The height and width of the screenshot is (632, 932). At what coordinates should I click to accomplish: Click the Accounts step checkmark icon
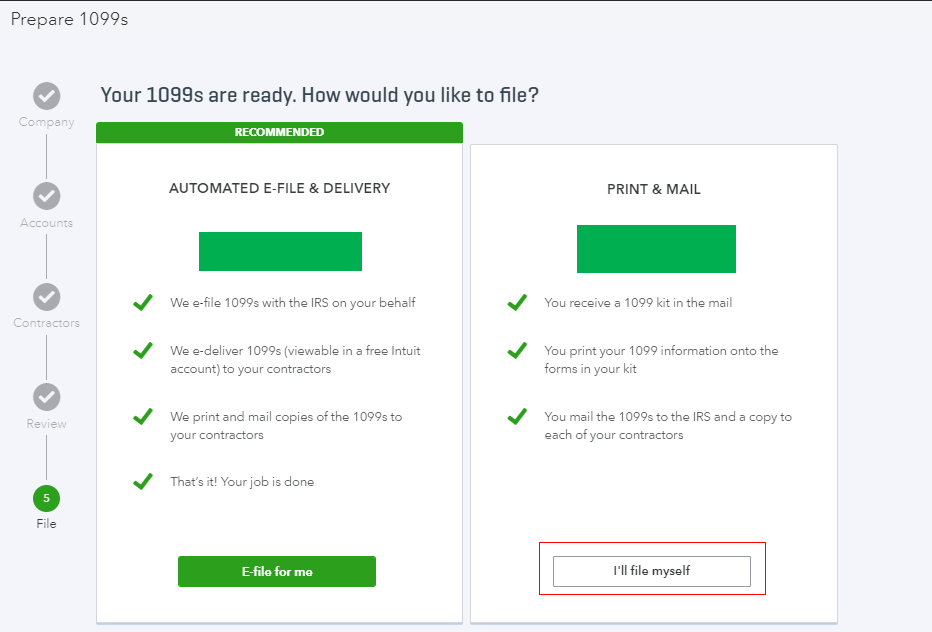[46, 196]
